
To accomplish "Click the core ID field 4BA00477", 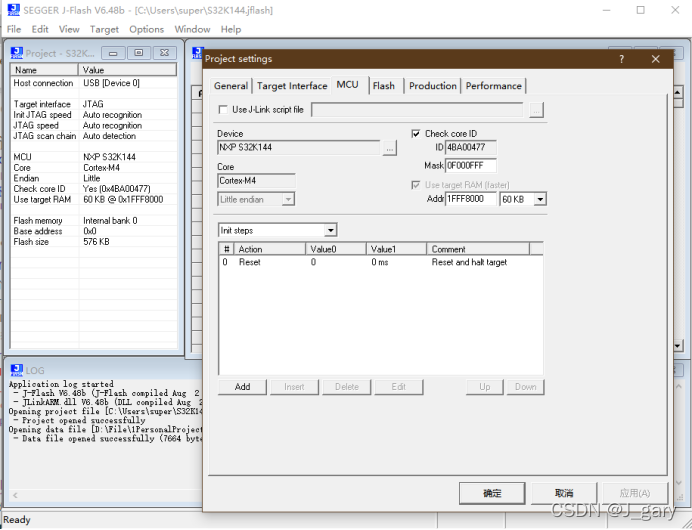I will tap(471, 147).
